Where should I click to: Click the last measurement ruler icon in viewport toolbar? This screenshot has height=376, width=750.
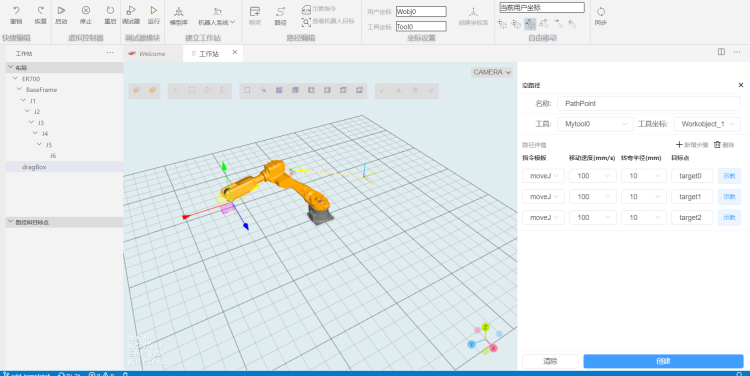431,90
